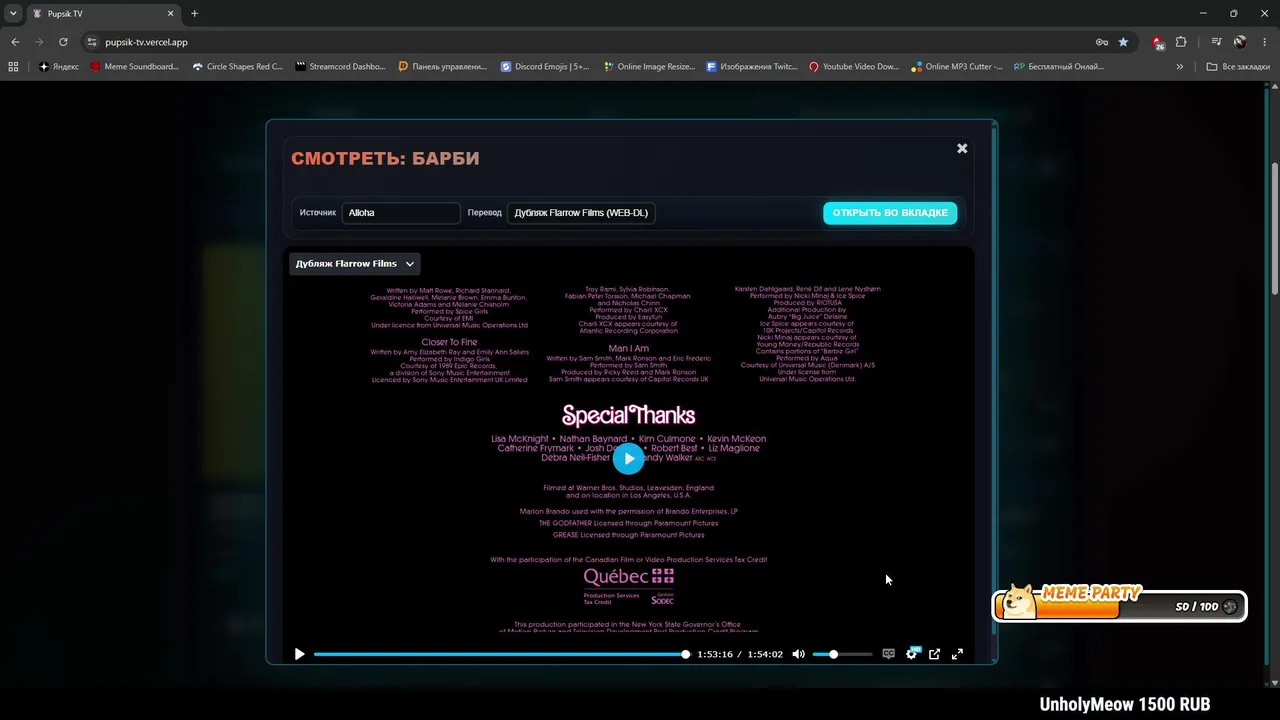Seek on the video progress bar
Image resolution: width=1280 pixels, height=720 pixels.
pyautogui.click(x=501, y=654)
